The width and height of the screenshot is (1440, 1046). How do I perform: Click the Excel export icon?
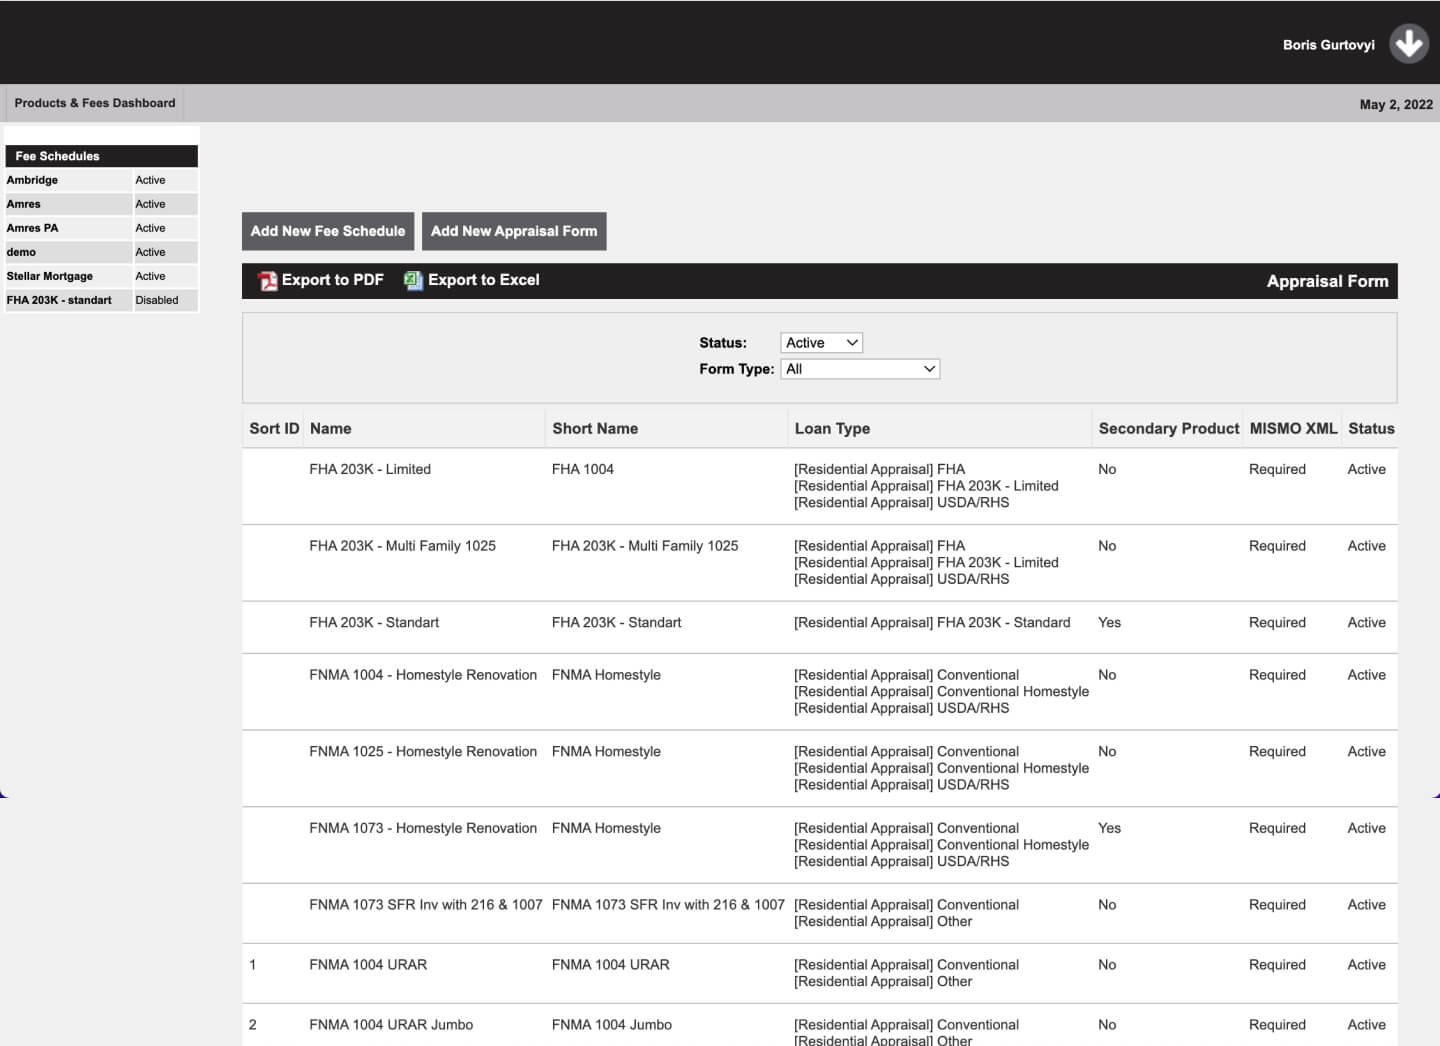(x=413, y=281)
